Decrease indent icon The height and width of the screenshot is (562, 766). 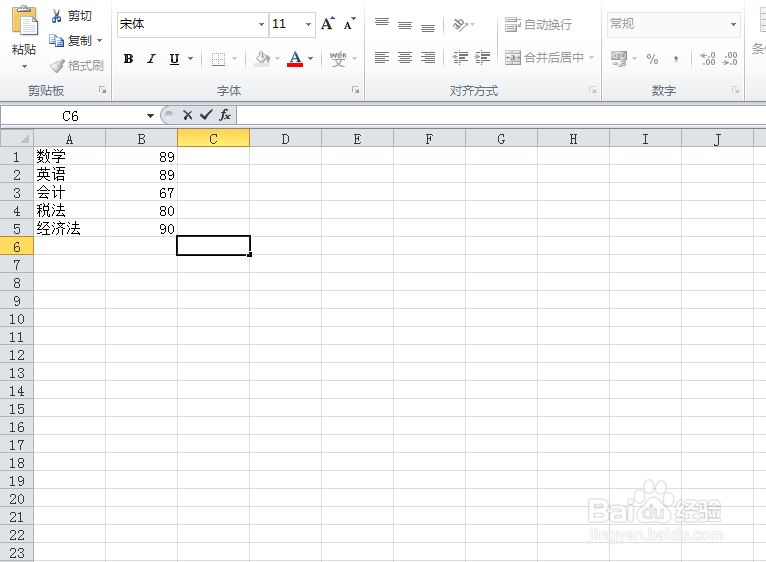460,58
